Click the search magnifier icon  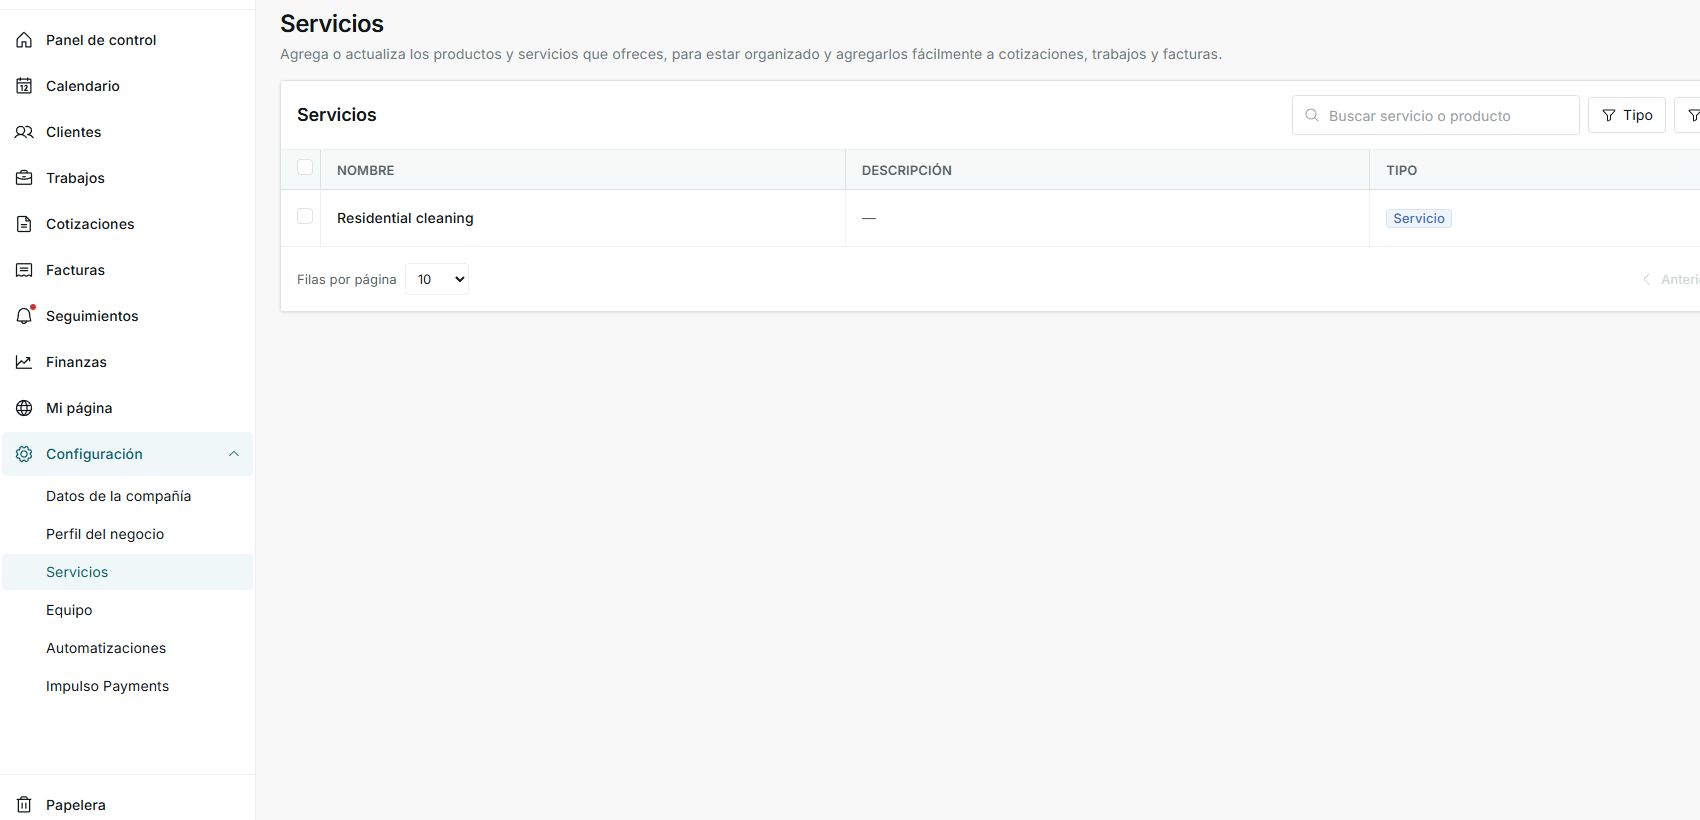click(1312, 115)
